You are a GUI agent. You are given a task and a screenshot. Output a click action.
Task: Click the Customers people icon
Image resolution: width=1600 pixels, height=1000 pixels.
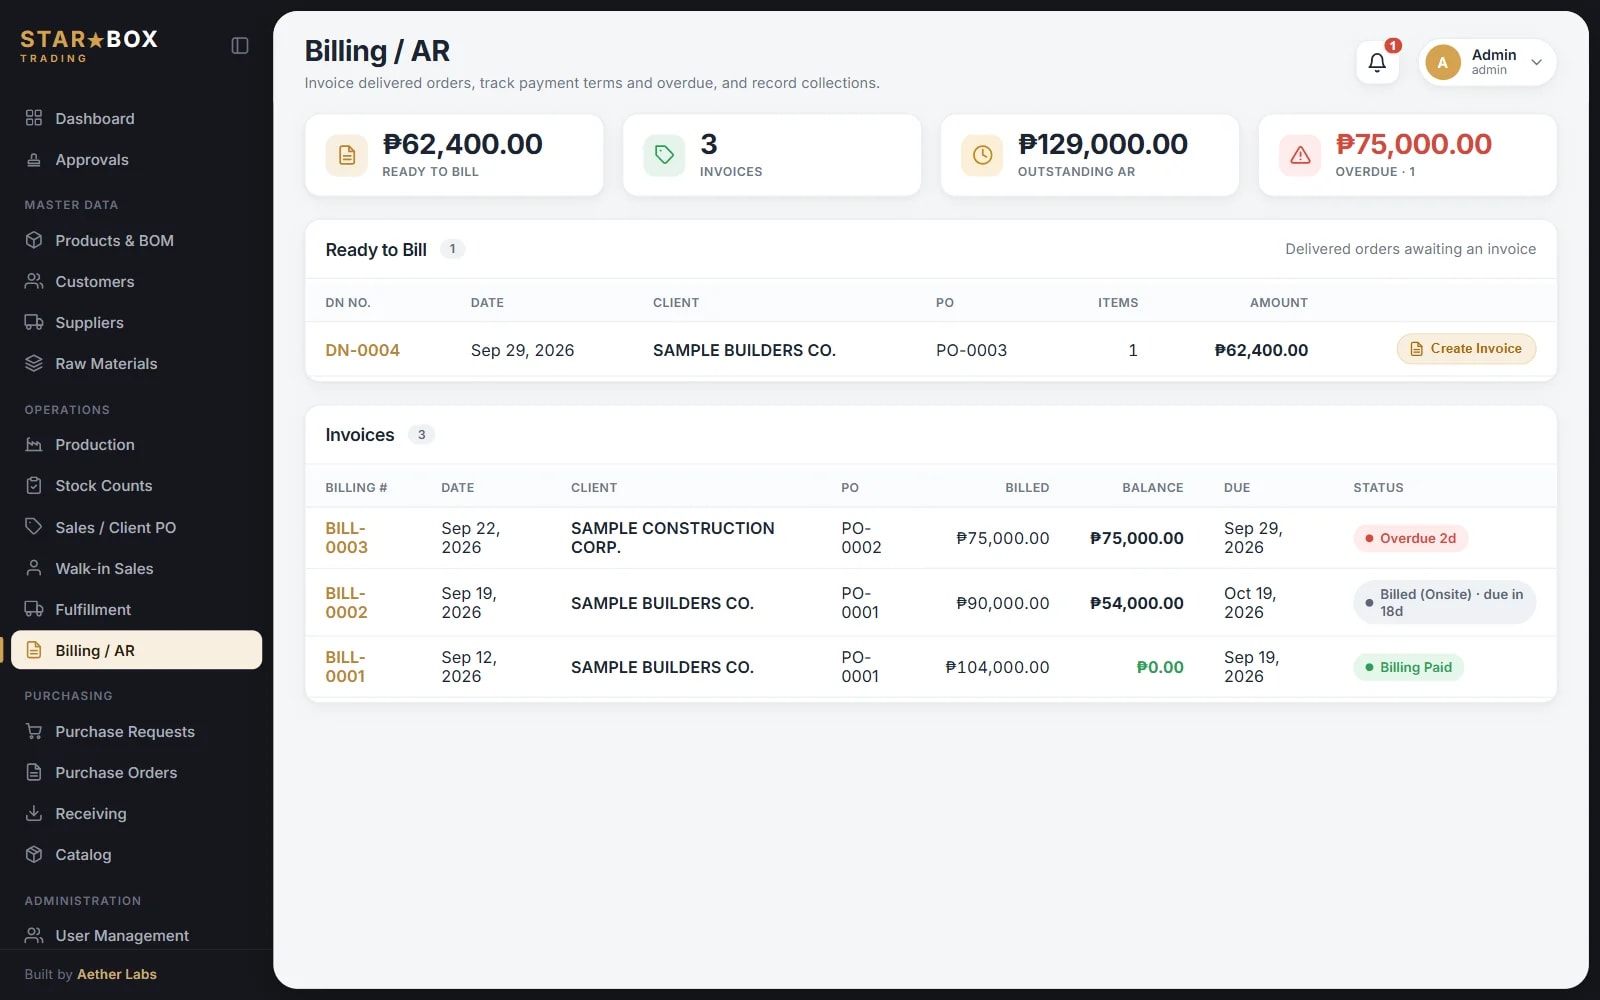point(34,281)
